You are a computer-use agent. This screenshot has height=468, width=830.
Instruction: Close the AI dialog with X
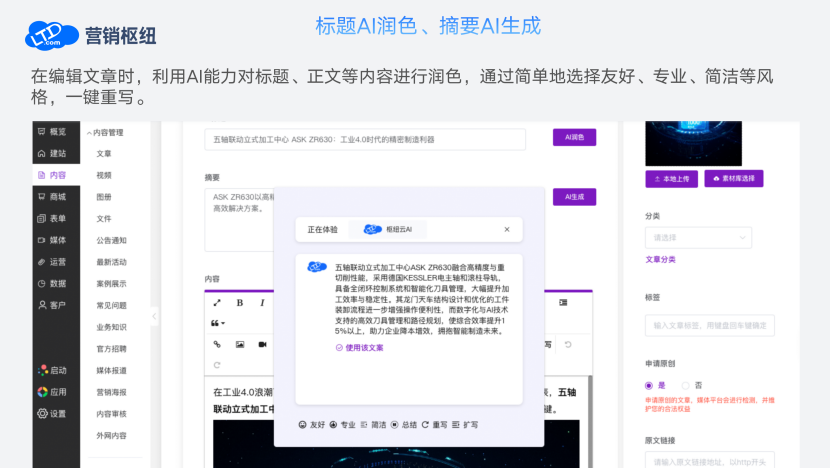pyautogui.click(x=507, y=229)
